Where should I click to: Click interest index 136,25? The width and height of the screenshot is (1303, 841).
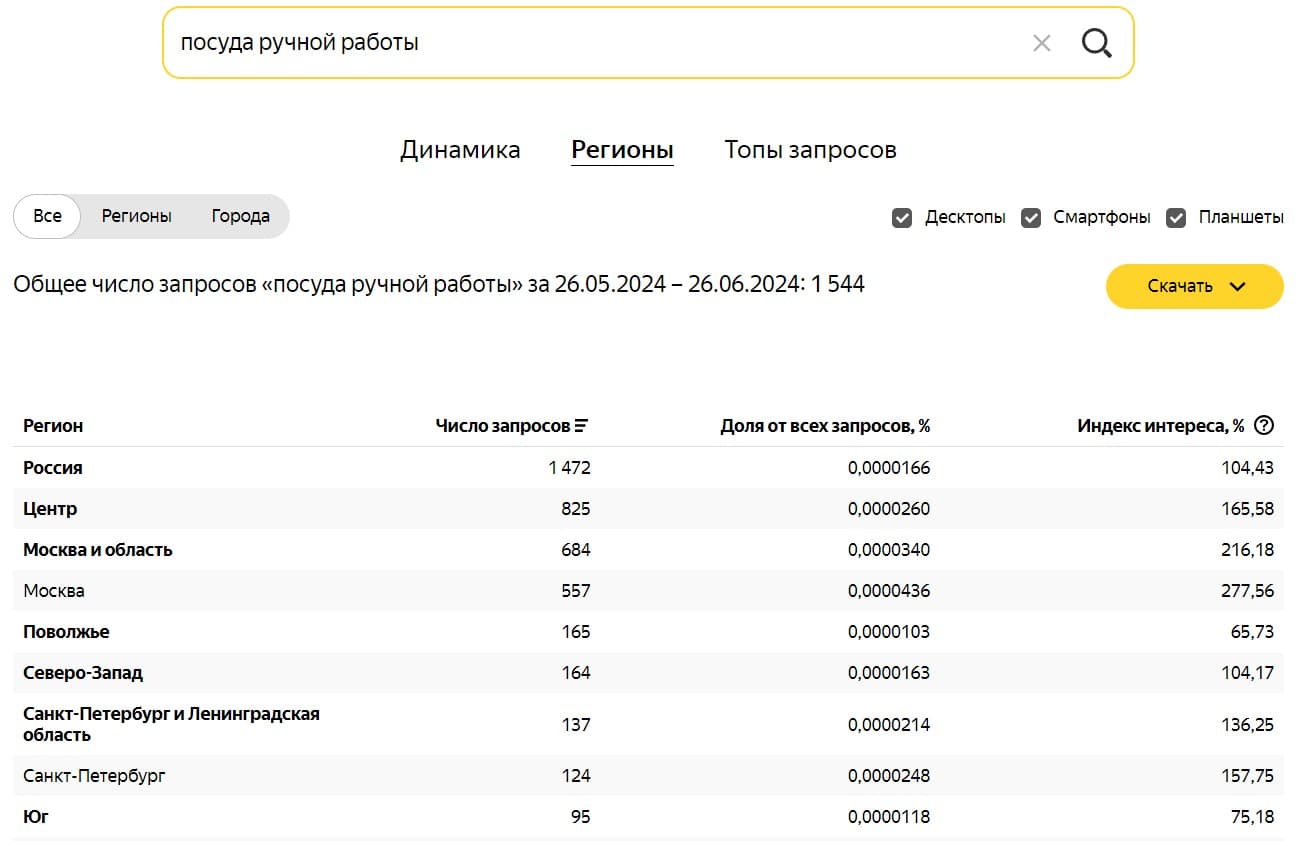click(x=1248, y=724)
